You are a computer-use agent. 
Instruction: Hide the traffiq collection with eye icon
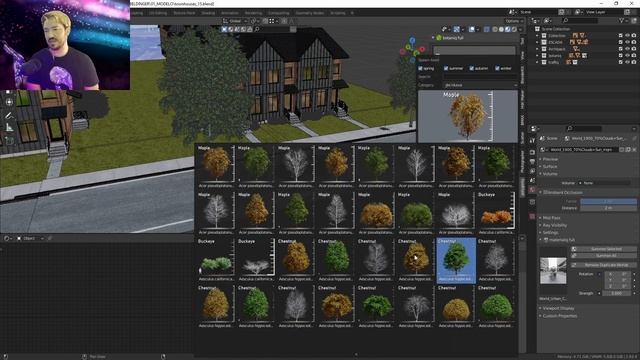point(627,62)
